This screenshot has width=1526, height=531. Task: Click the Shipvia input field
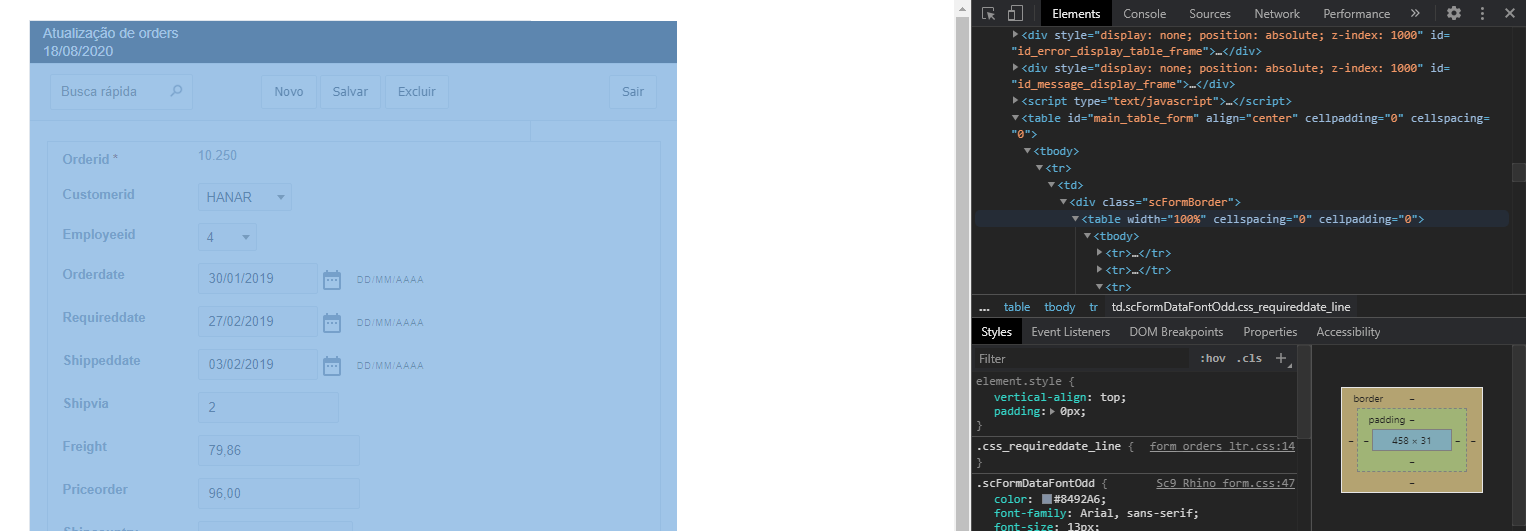268,408
